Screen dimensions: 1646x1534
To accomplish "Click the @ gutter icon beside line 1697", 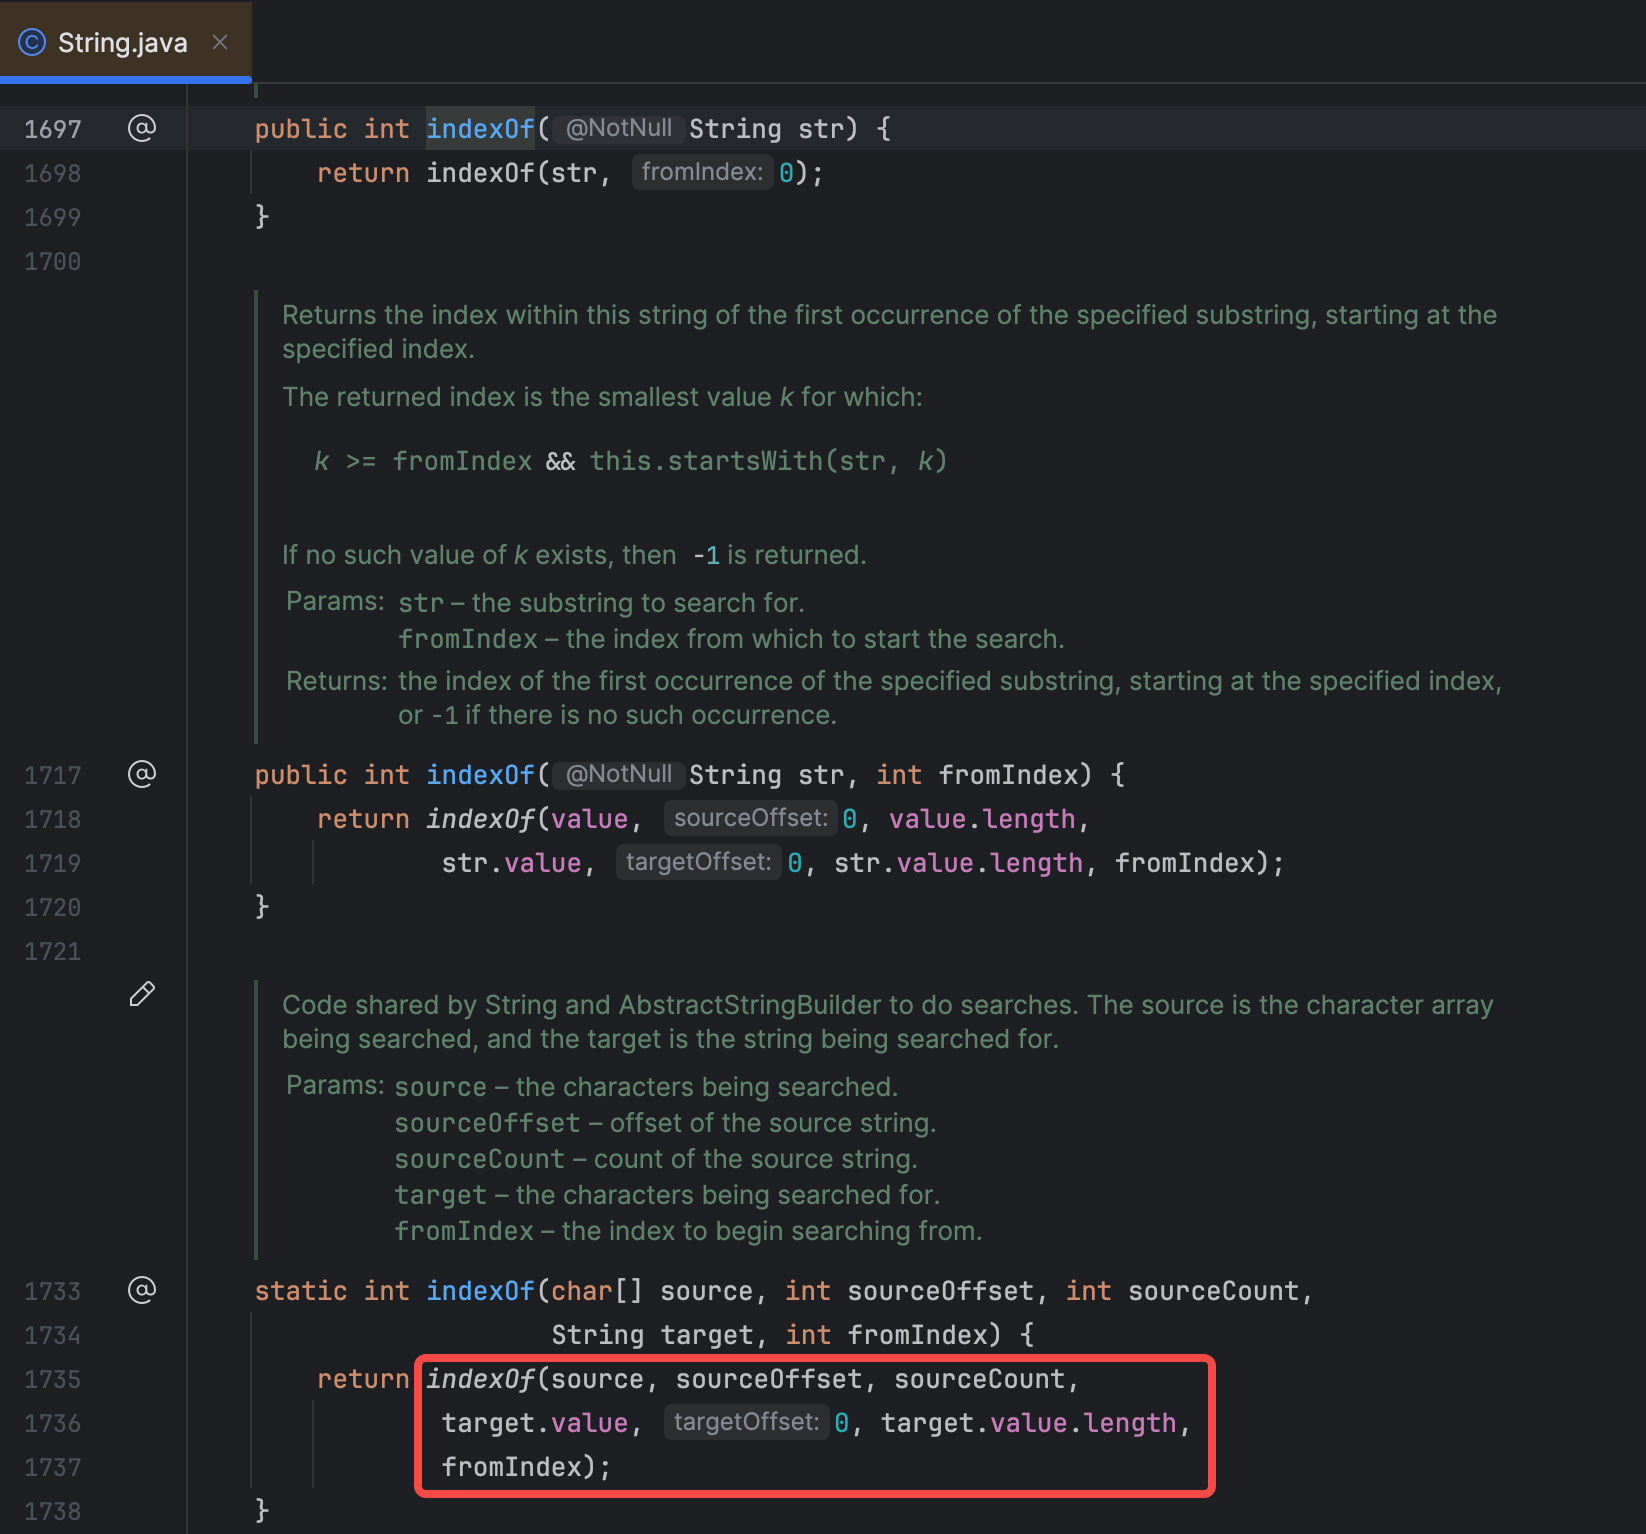I will pyautogui.click(x=143, y=128).
